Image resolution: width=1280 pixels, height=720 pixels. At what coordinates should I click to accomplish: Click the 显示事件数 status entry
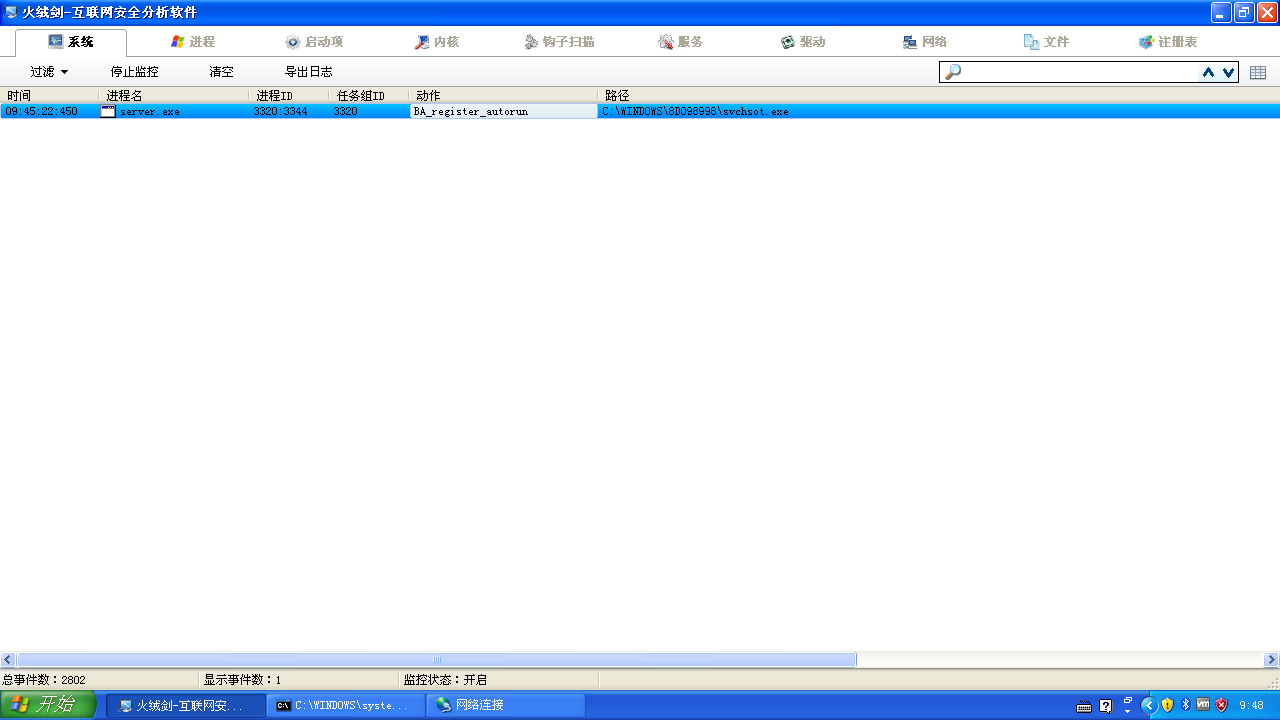[243, 680]
